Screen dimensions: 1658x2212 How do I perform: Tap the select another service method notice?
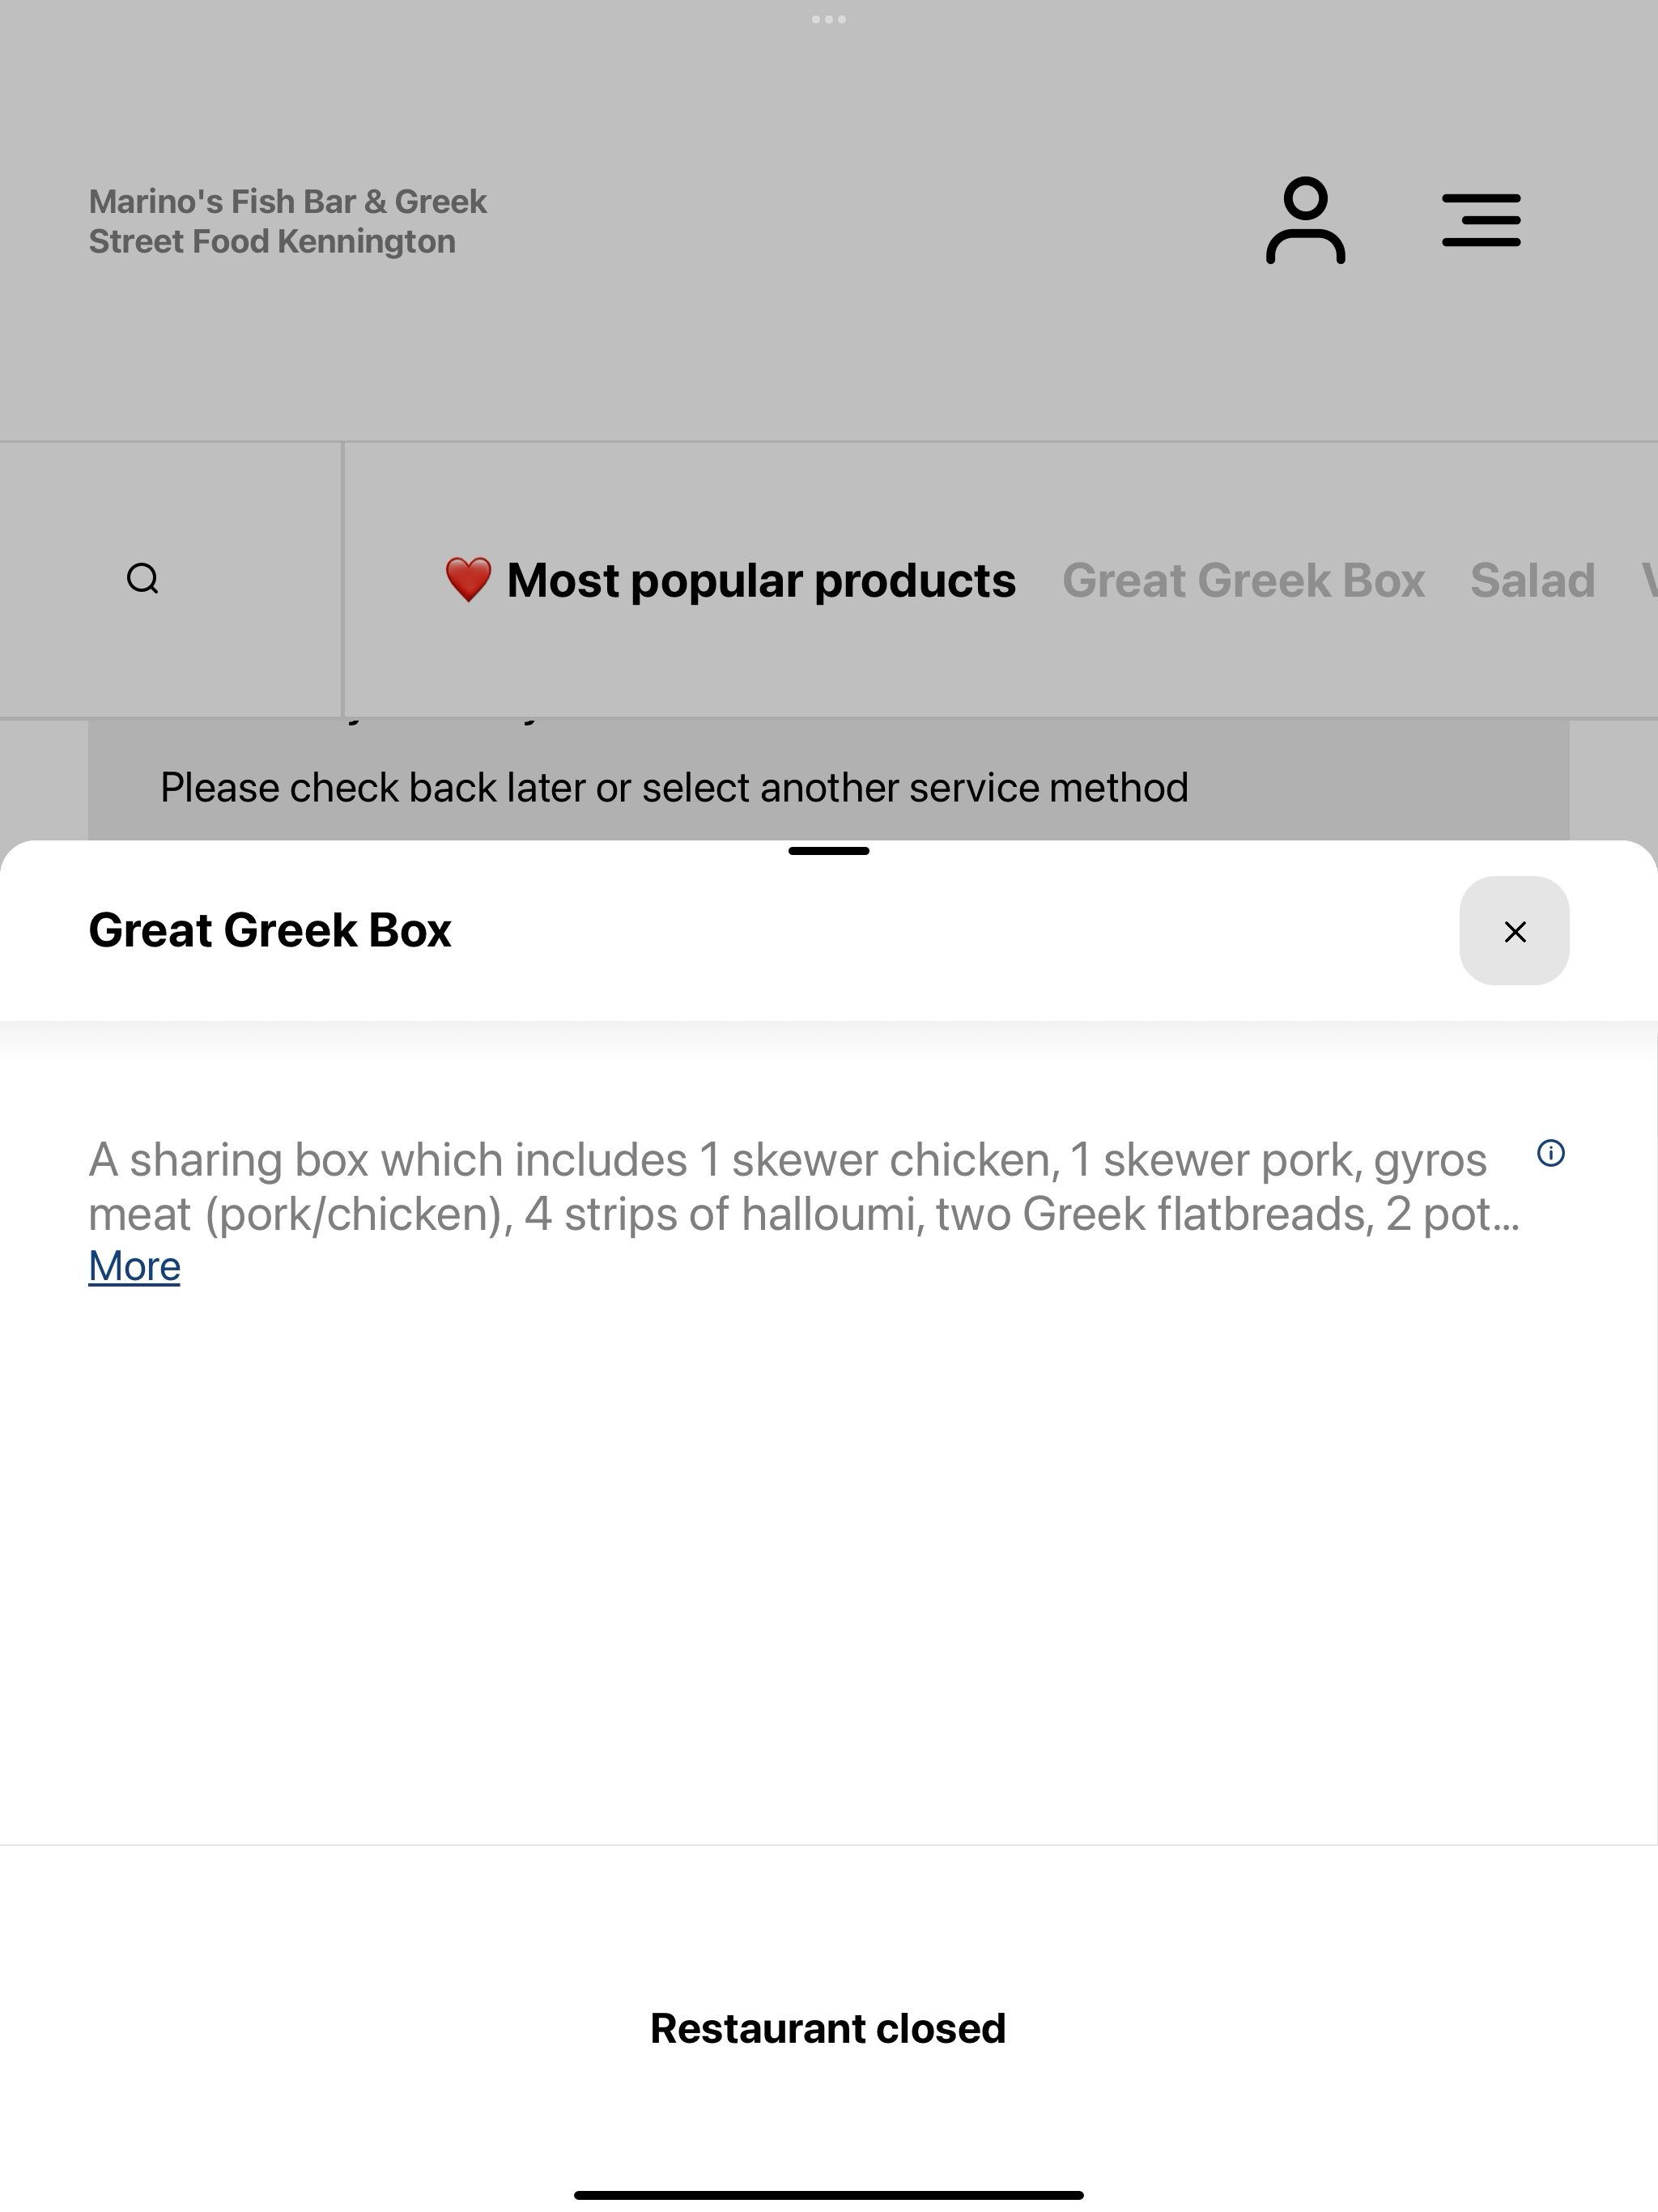pyautogui.click(x=674, y=788)
